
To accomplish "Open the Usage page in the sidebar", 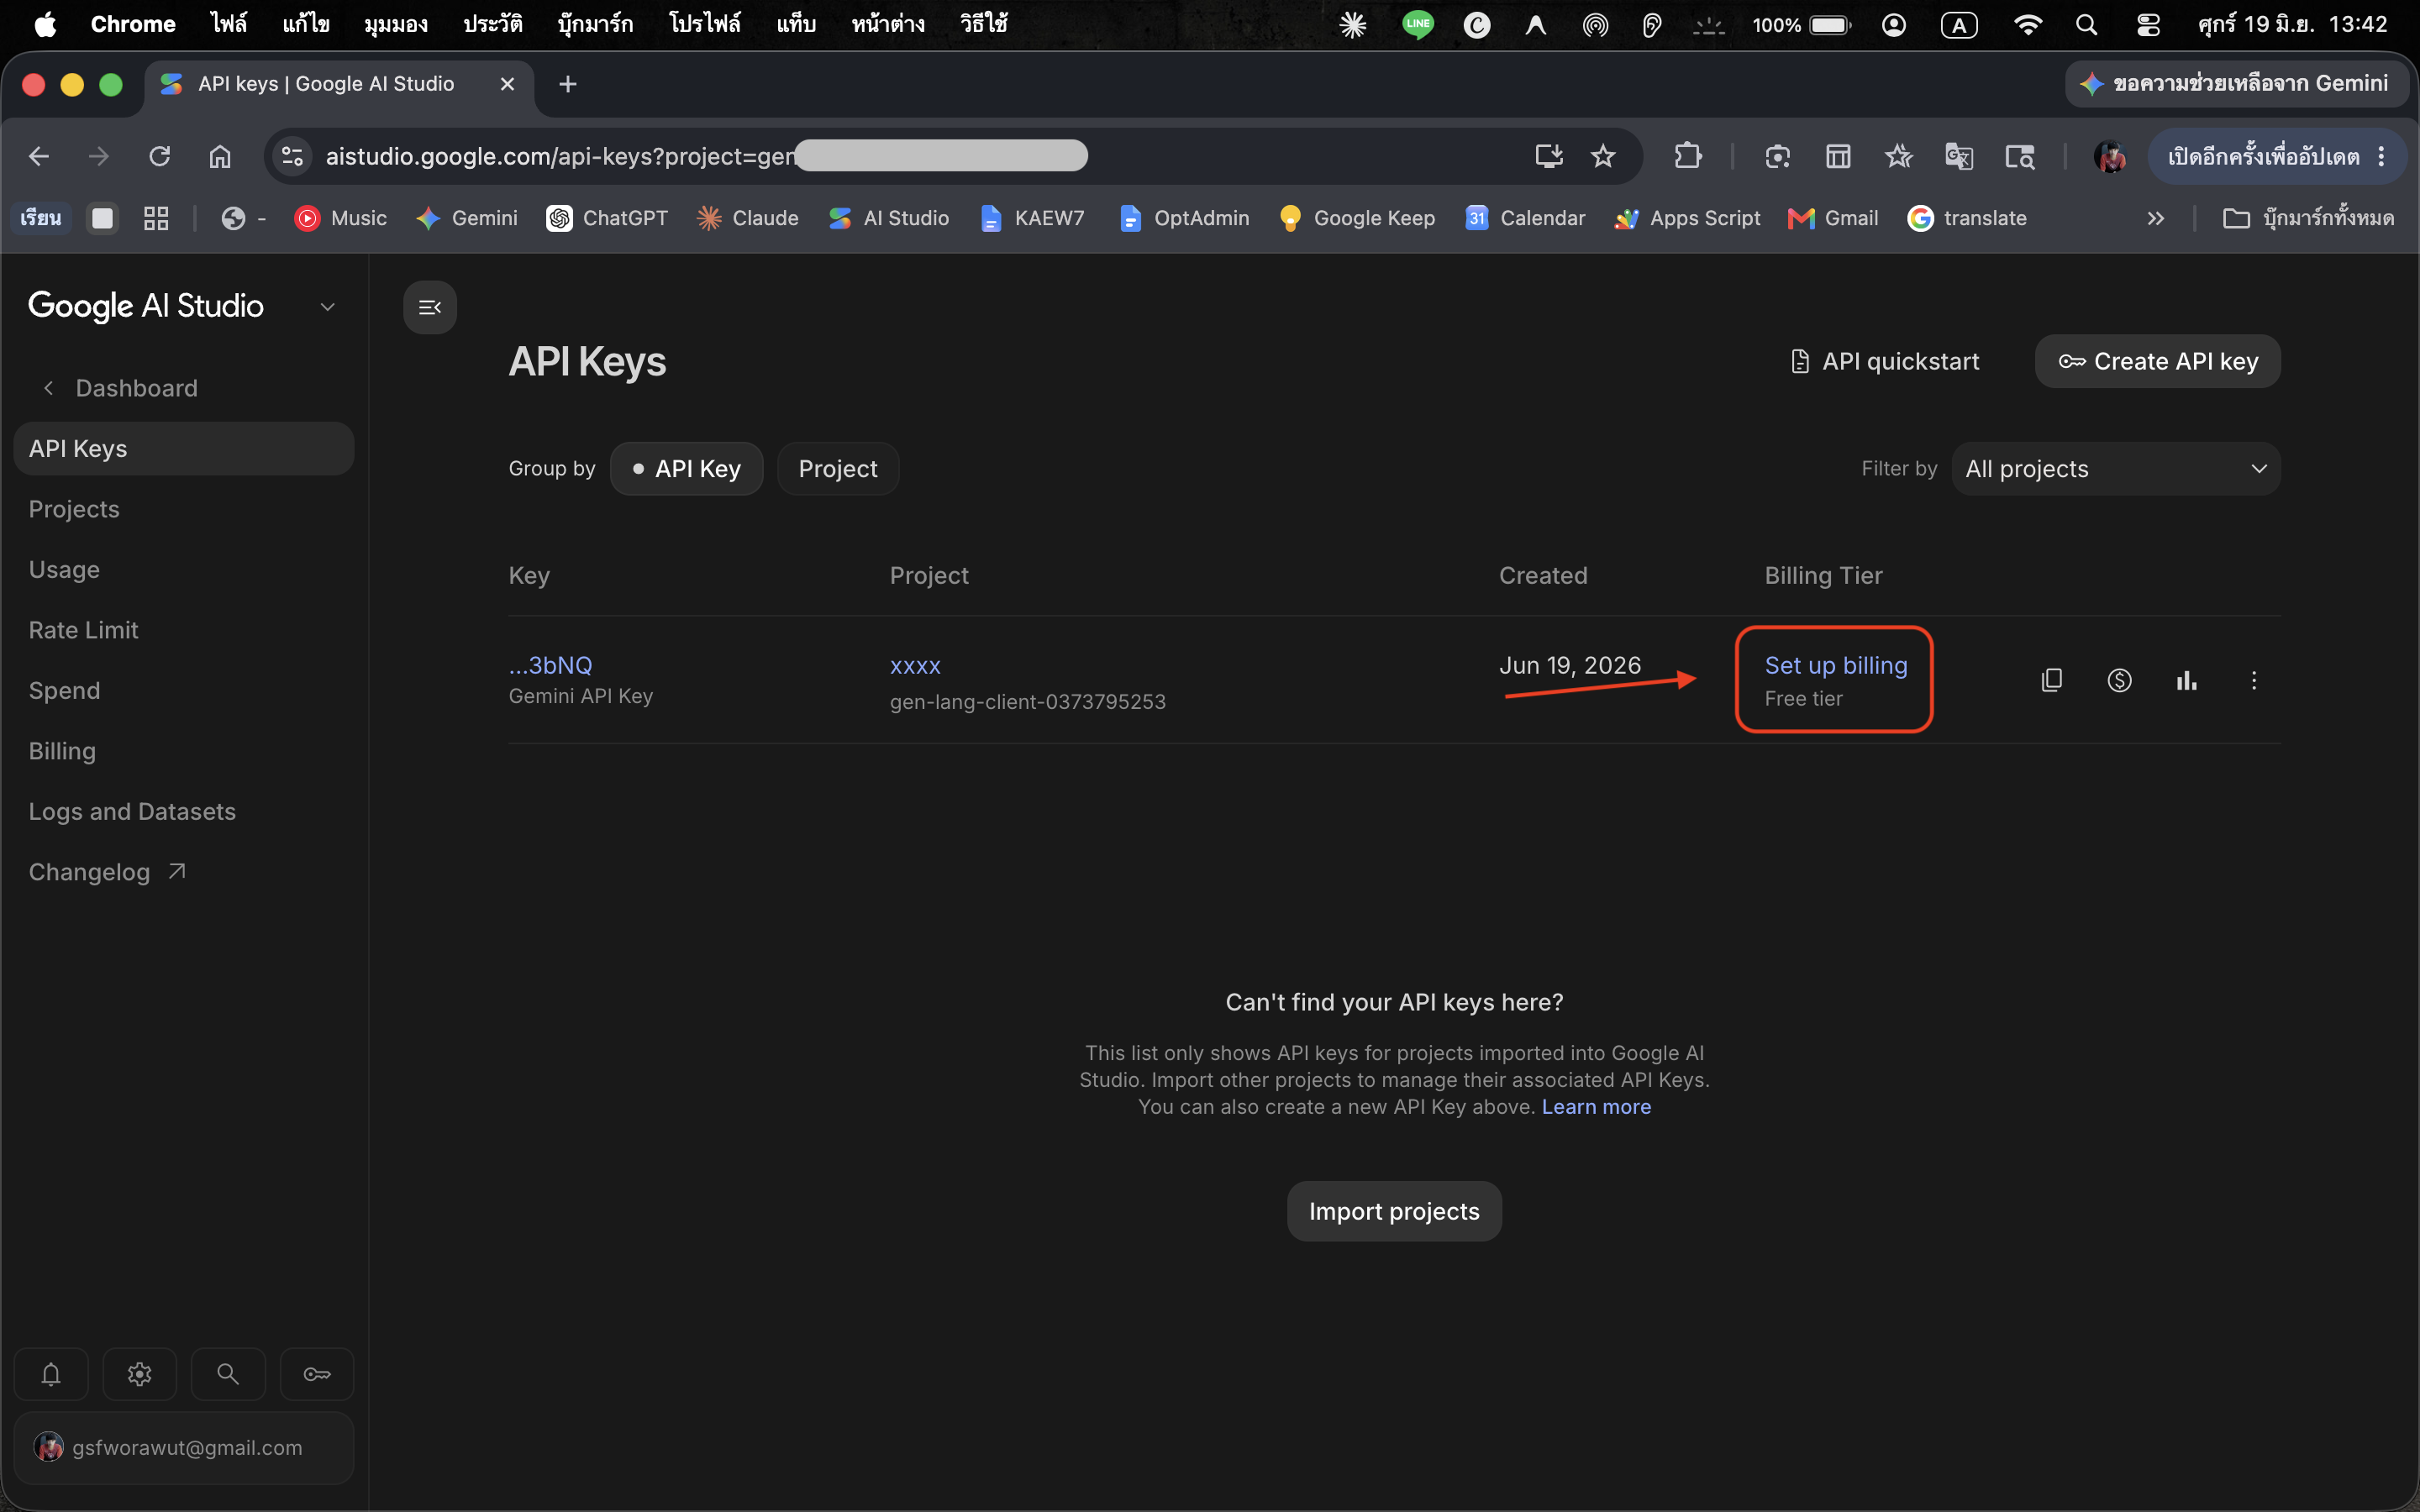I will pyautogui.click(x=64, y=570).
